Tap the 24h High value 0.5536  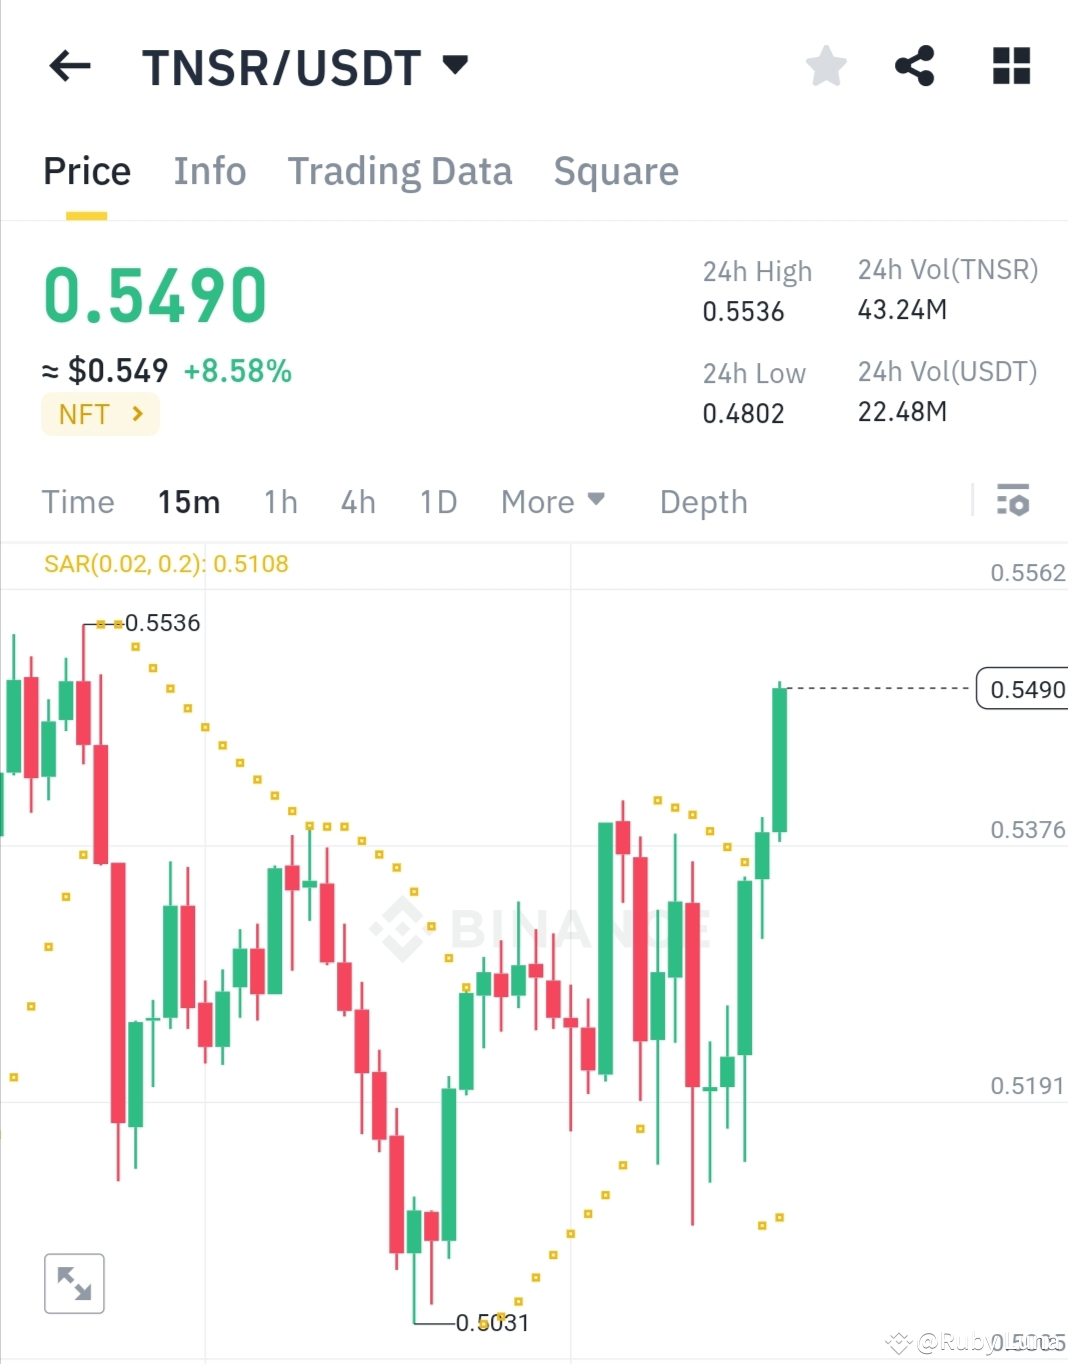pyautogui.click(x=743, y=311)
